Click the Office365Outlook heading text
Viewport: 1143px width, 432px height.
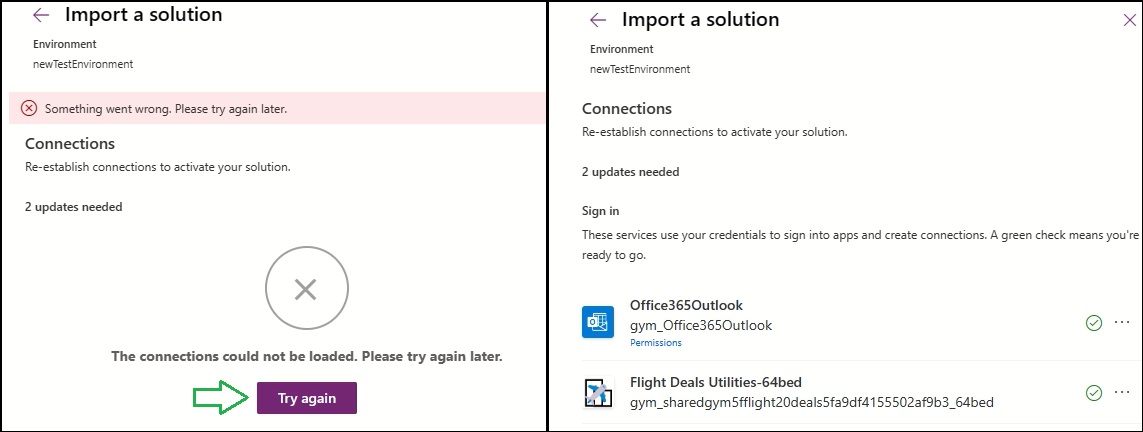[x=686, y=305]
